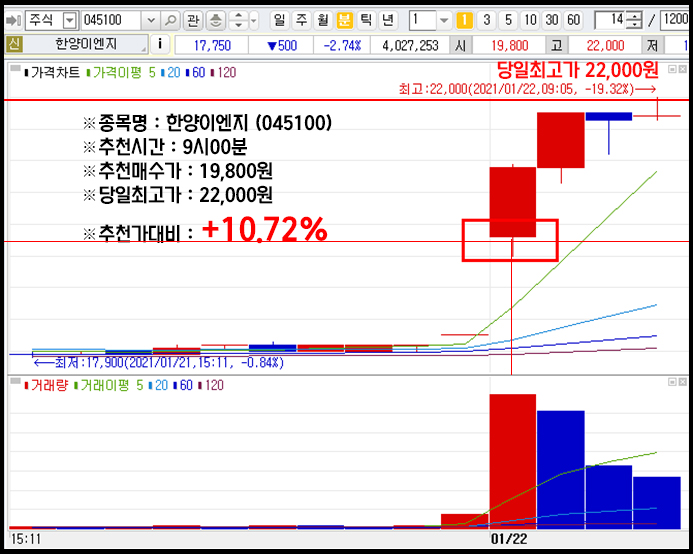Click the 20-period volume average legend
Screen dimensions: 693x554
[x=158, y=386]
